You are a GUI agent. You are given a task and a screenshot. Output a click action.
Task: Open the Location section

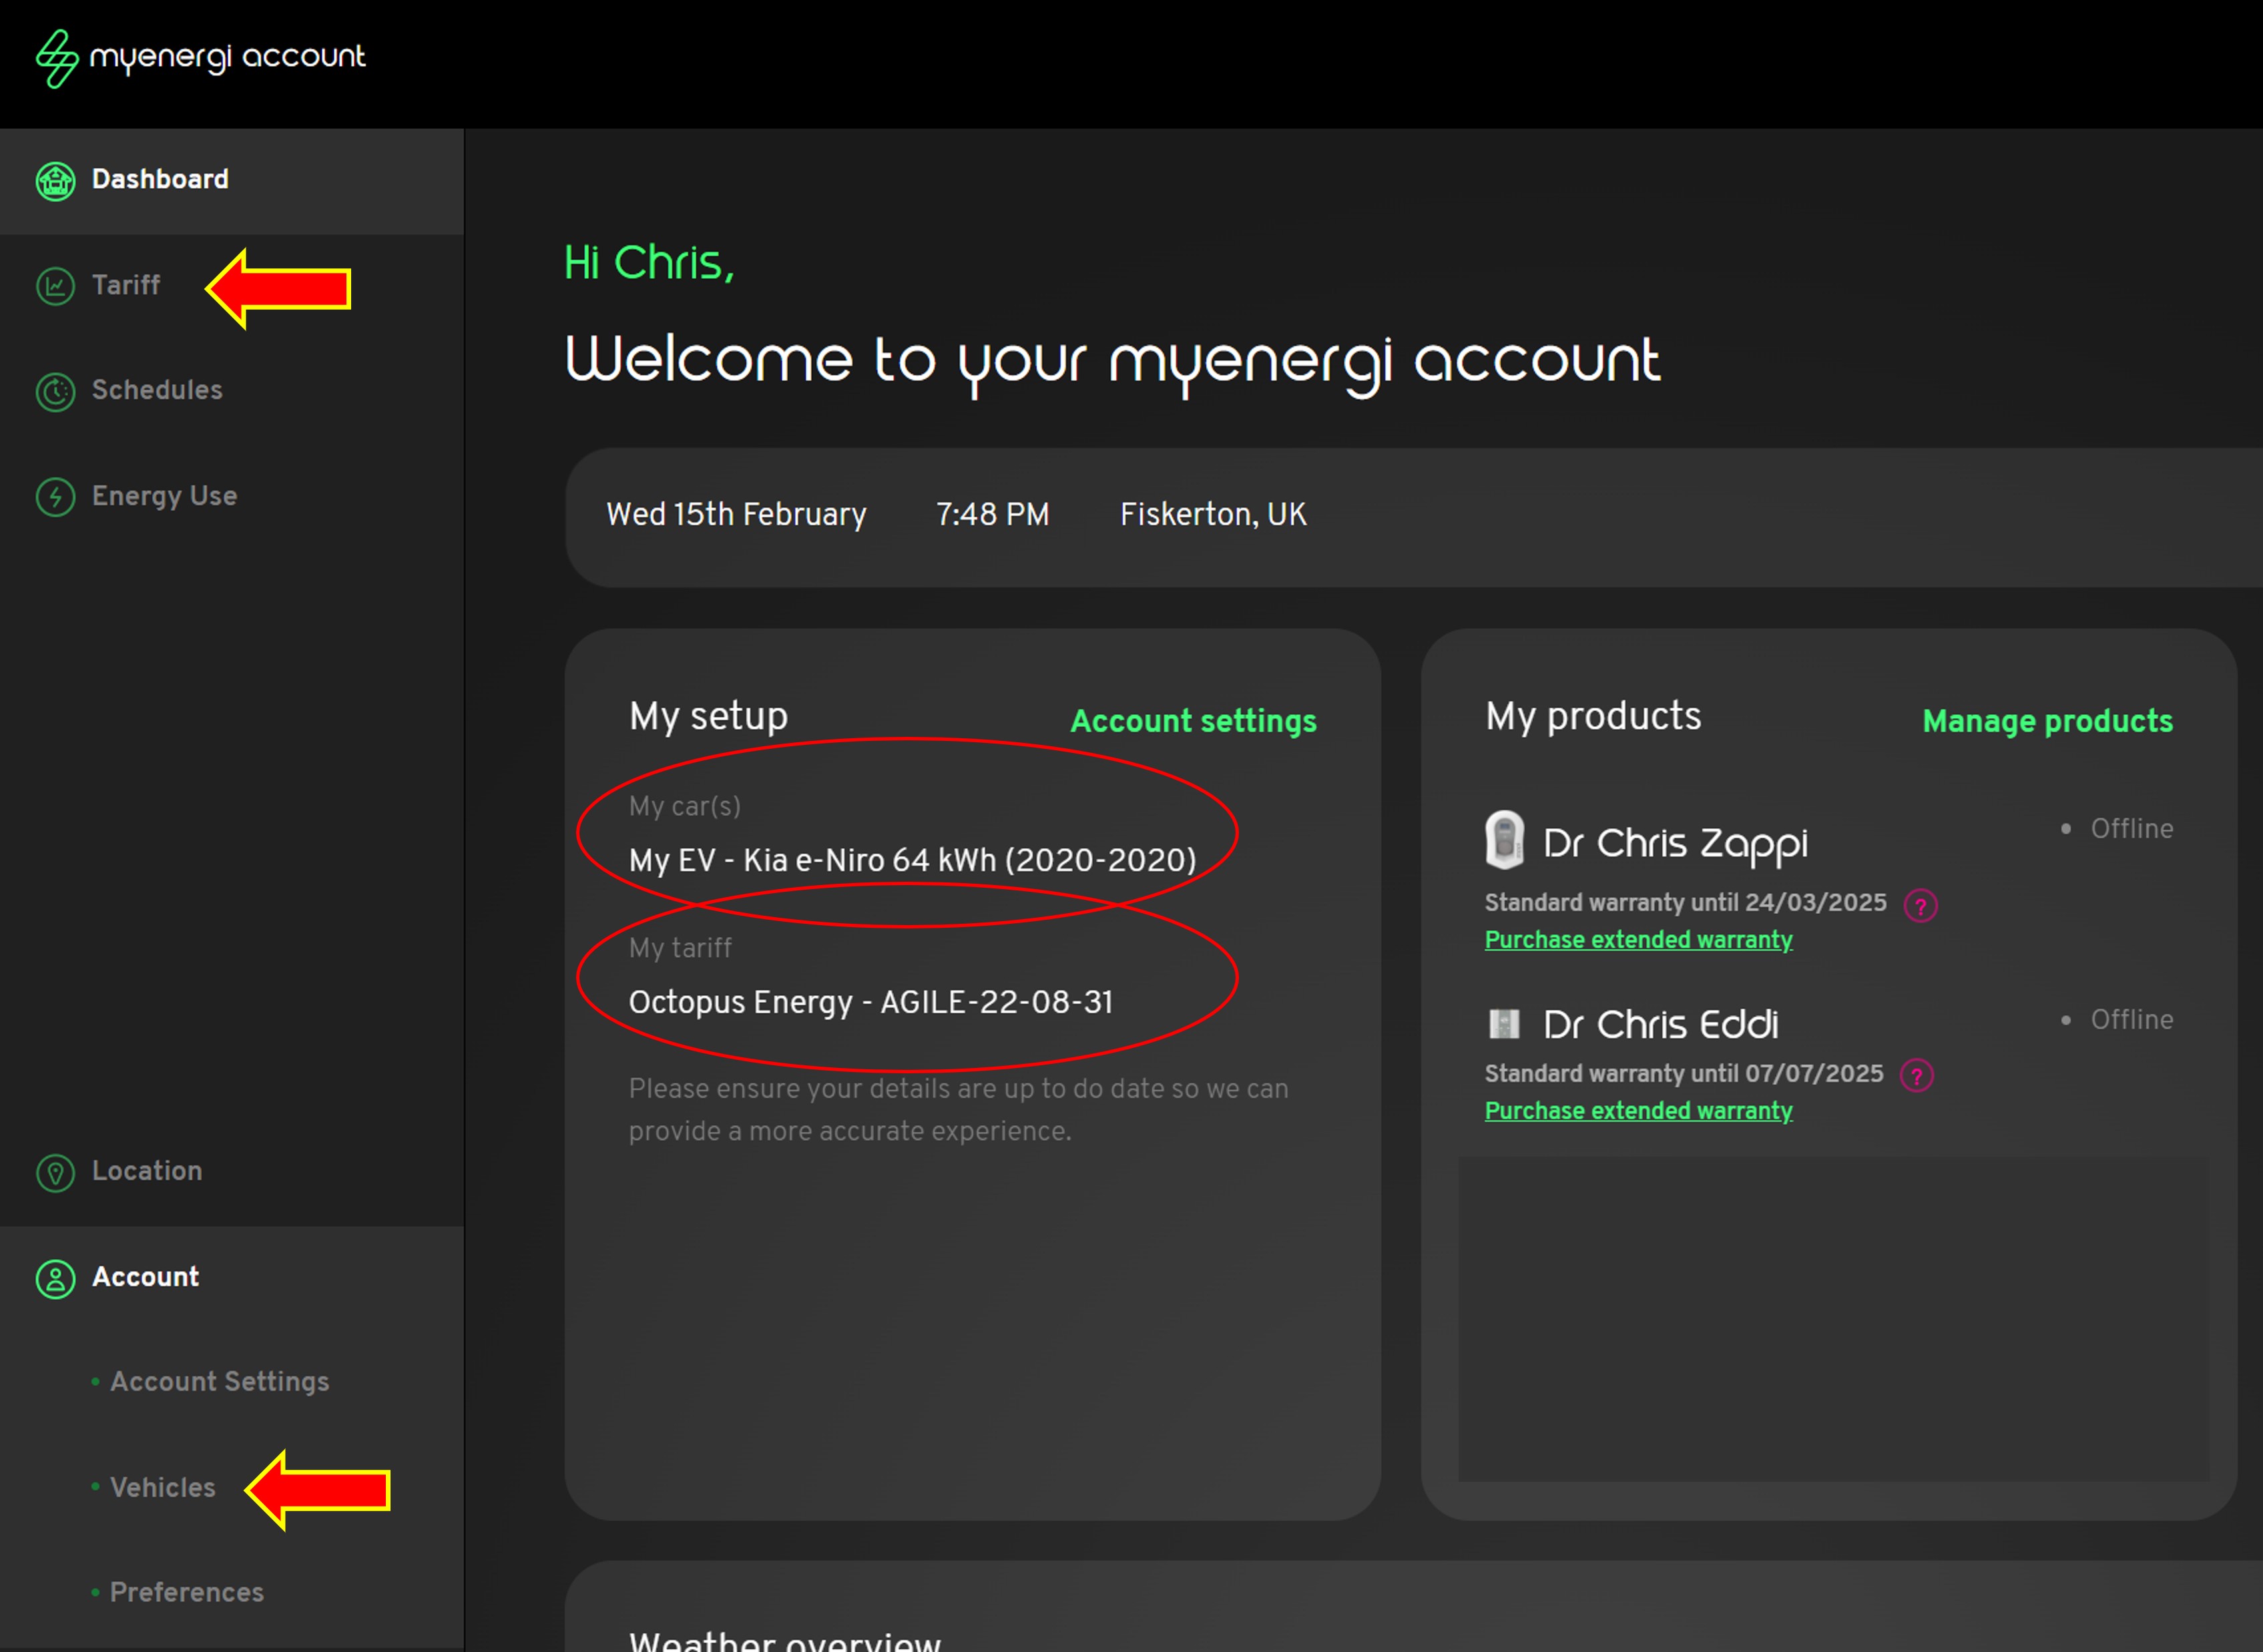147,1171
